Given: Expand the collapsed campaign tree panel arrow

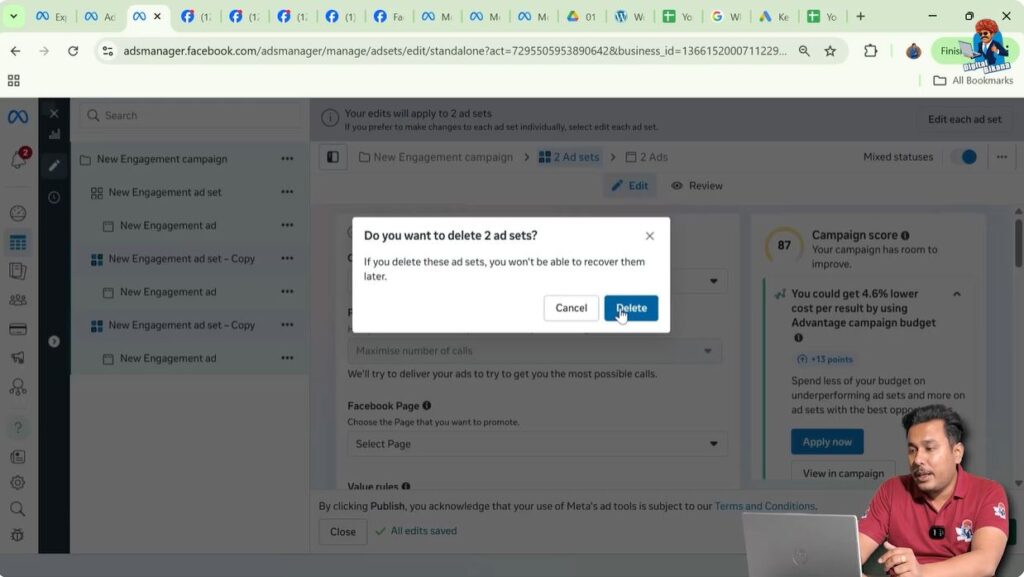Looking at the screenshot, I should click(54, 341).
